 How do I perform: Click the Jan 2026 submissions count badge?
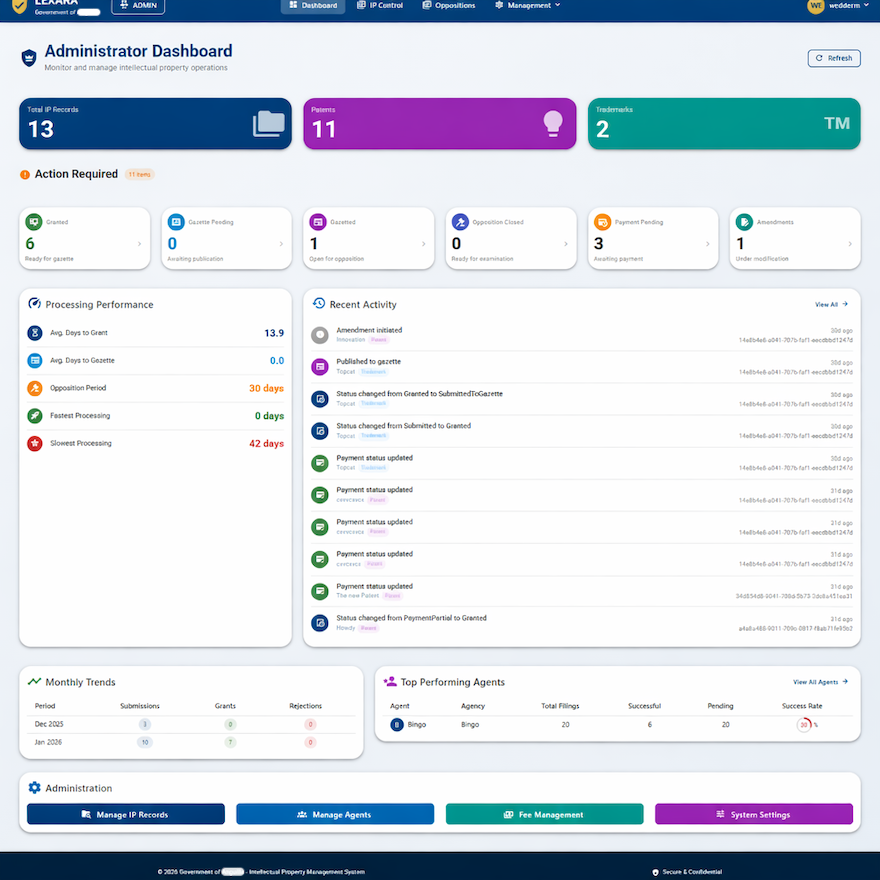145,742
